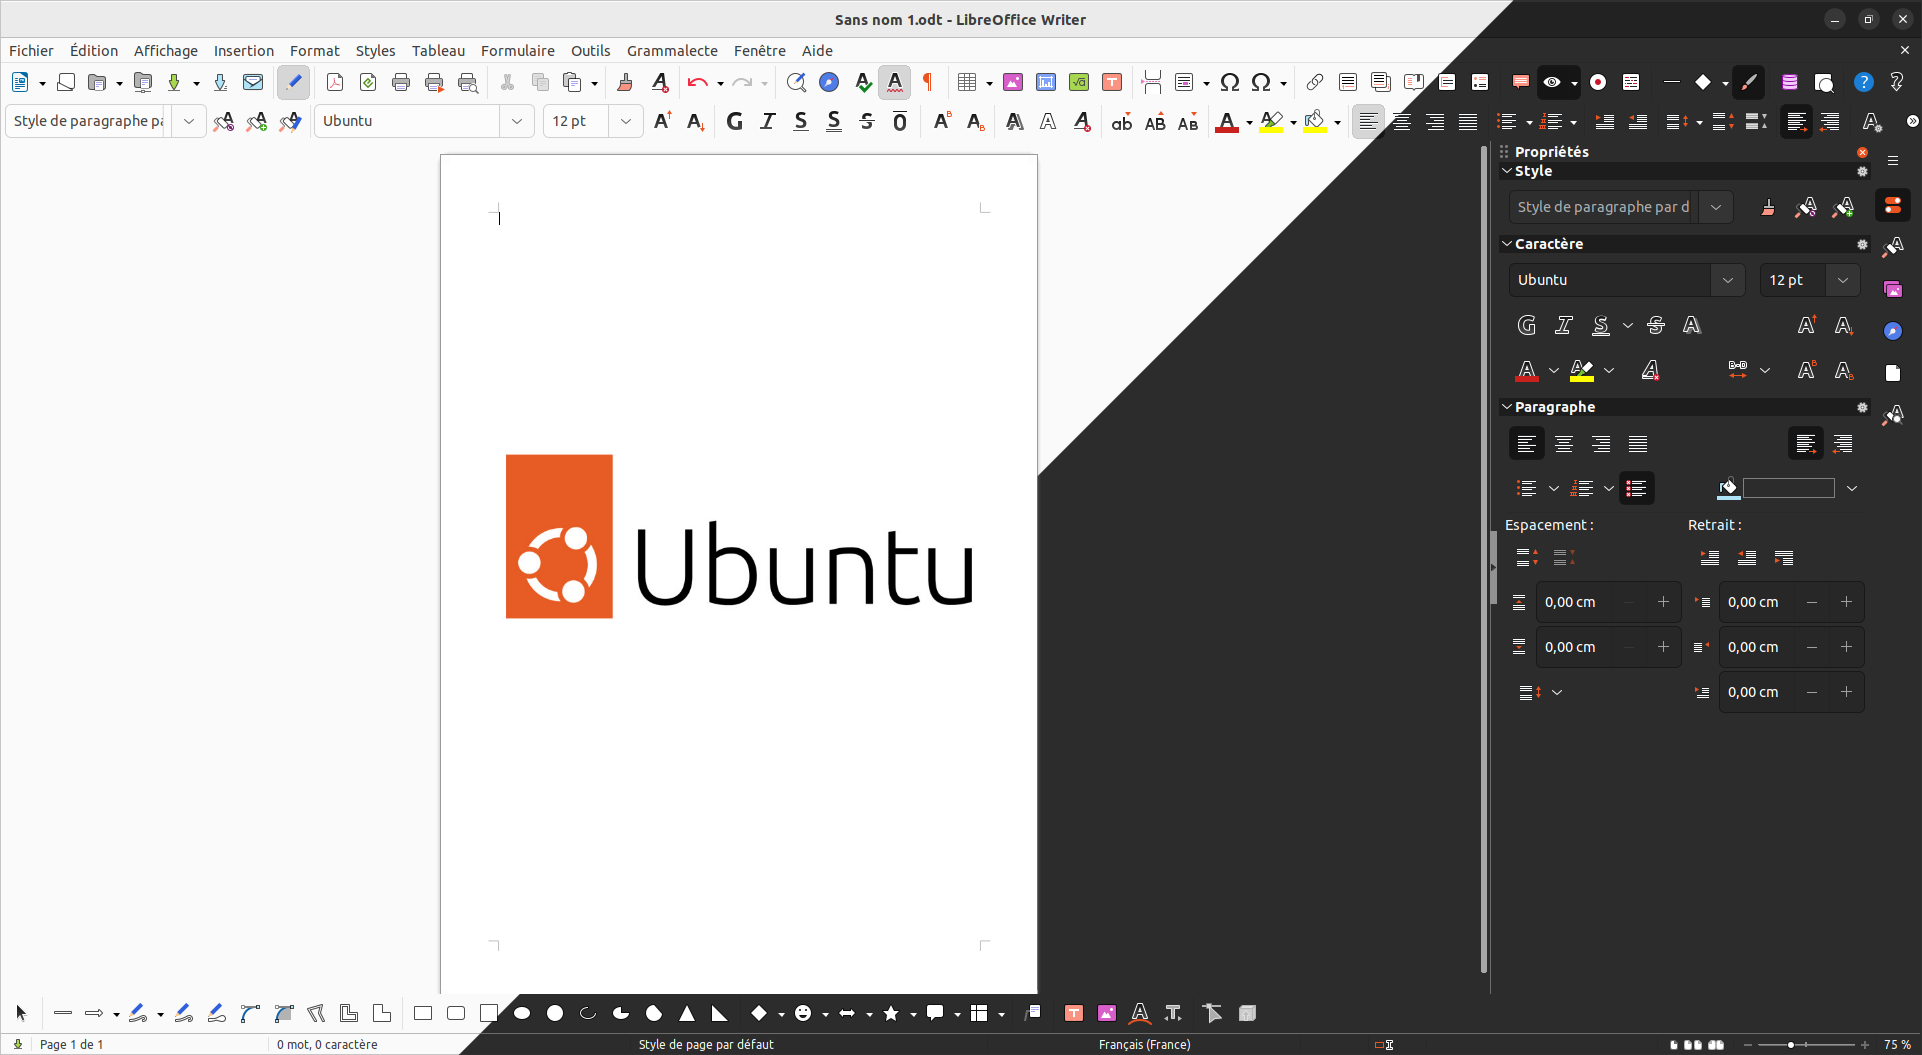This screenshot has width=1922, height=1055.
Task: Click toolbar font color red A
Action: coord(1227,121)
